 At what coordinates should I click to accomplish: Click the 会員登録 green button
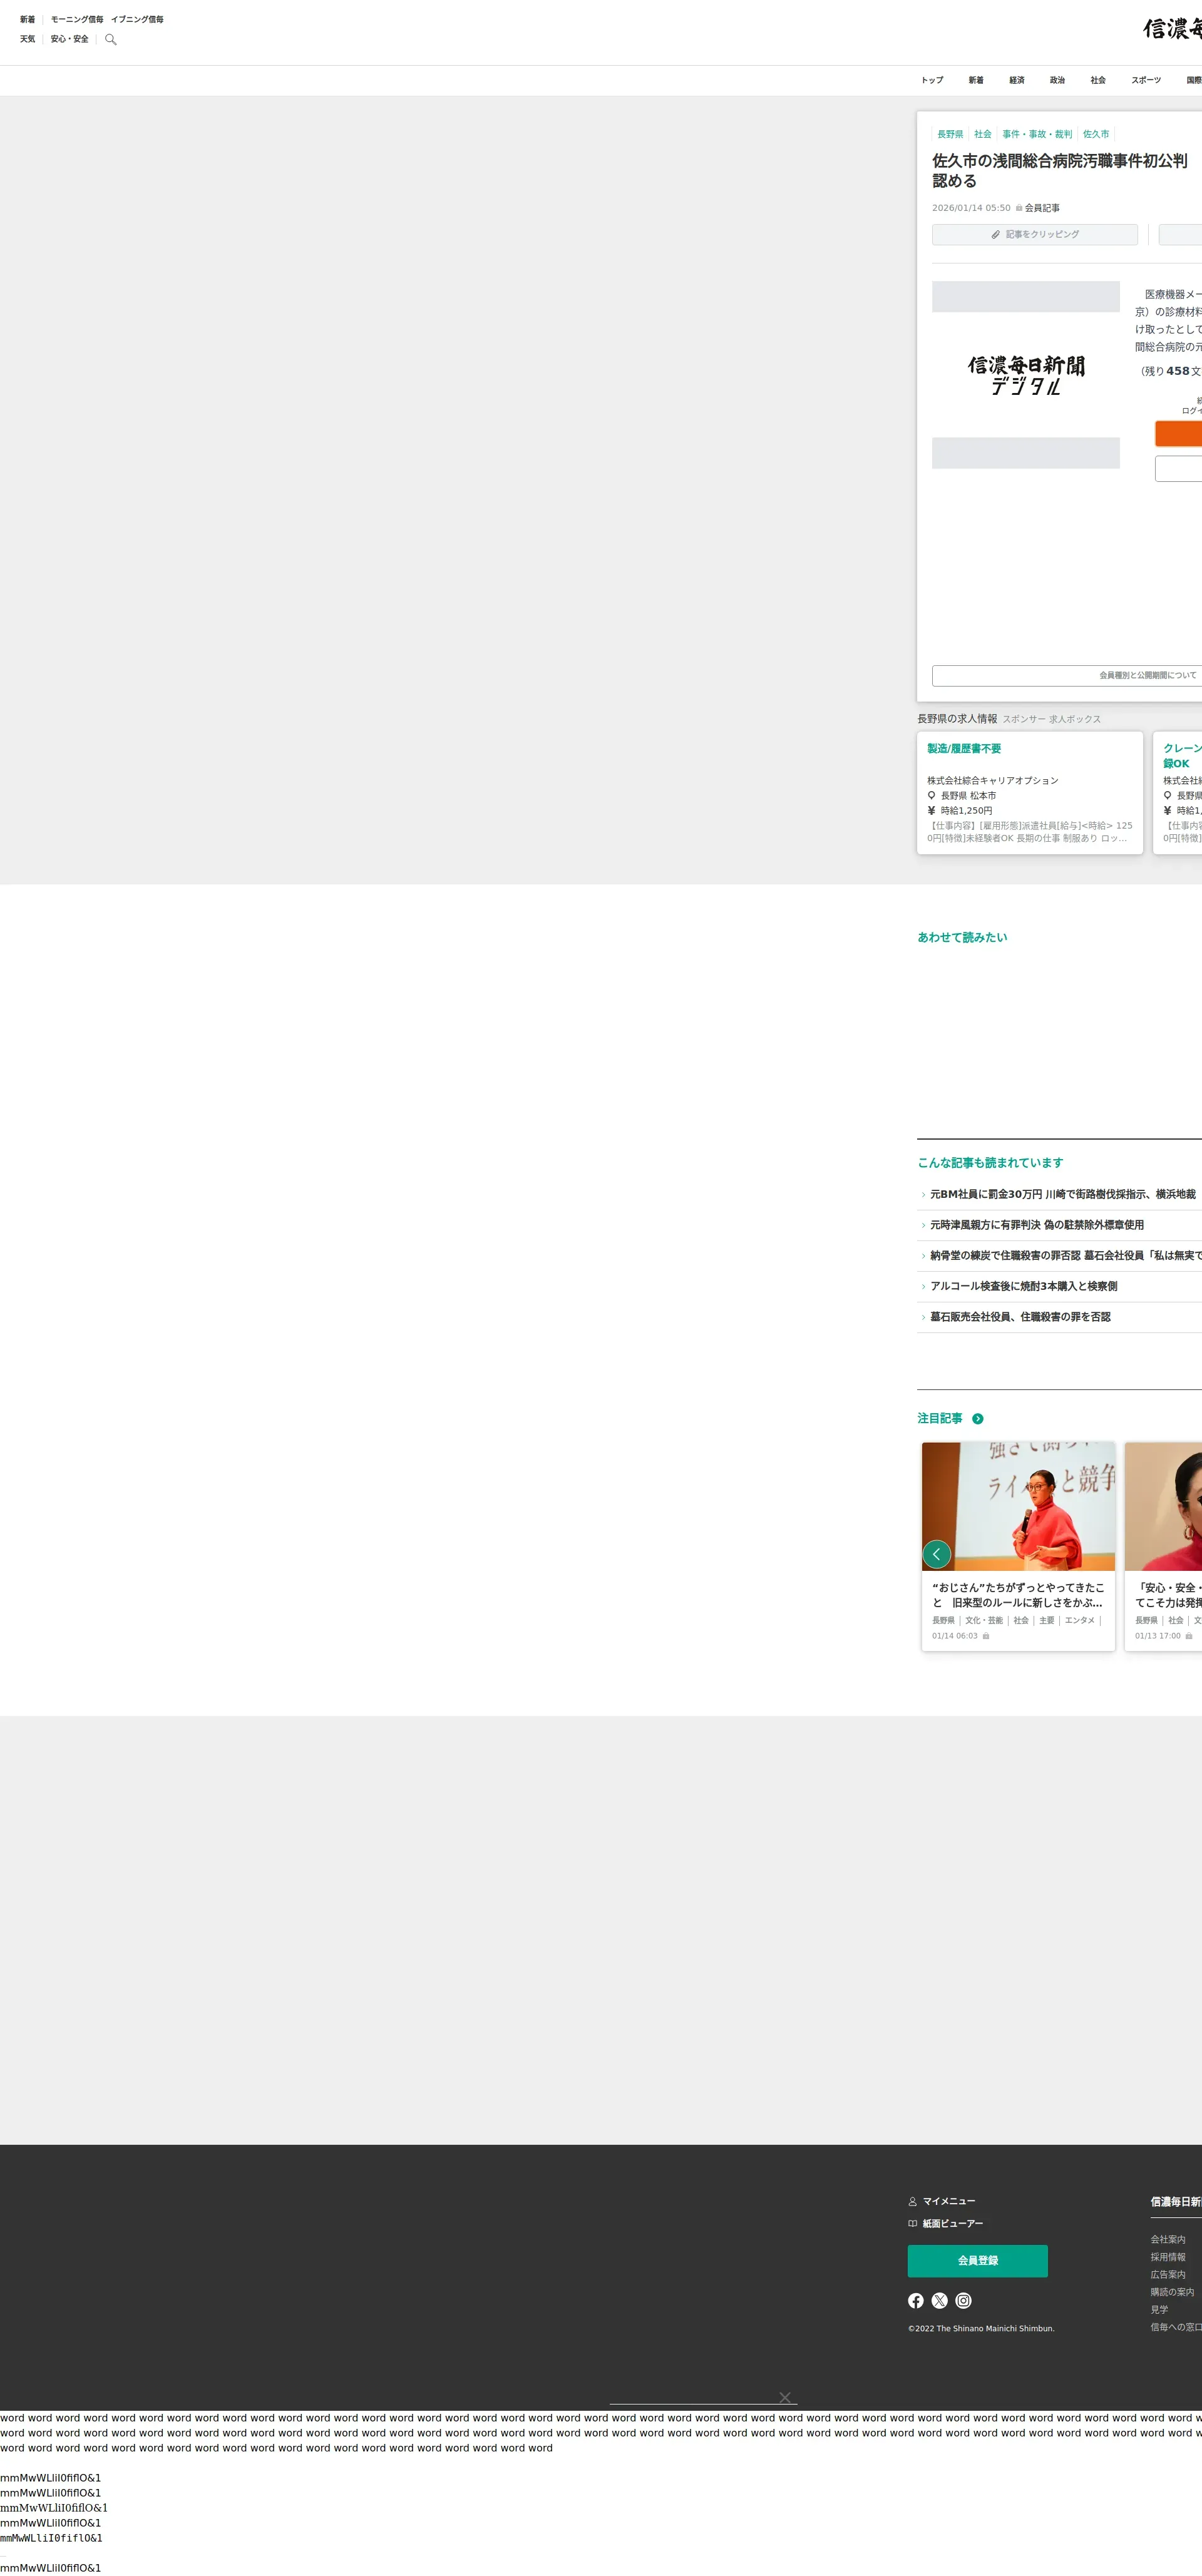[x=977, y=2260]
